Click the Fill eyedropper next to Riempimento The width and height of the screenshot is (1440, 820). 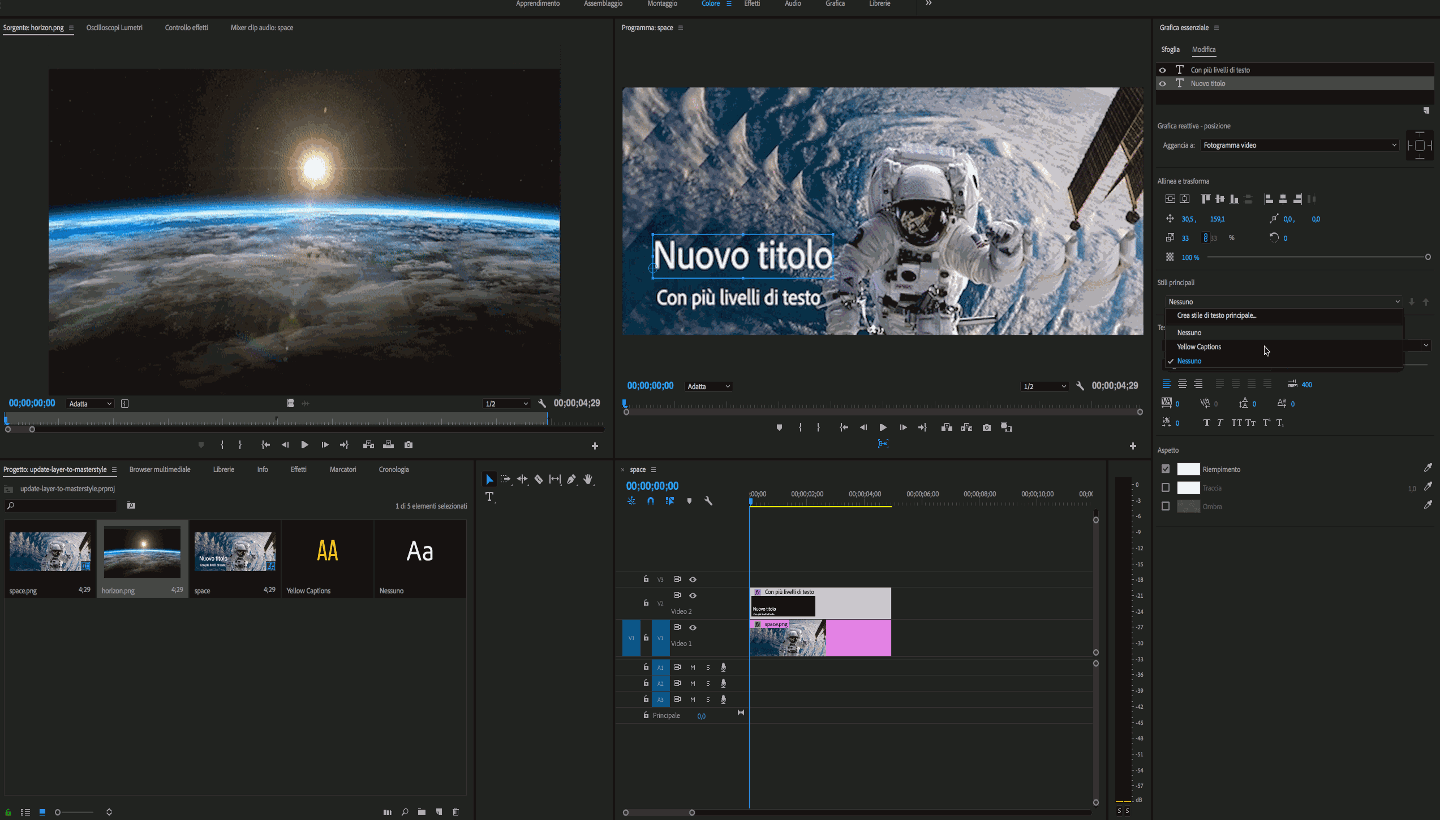point(1427,468)
